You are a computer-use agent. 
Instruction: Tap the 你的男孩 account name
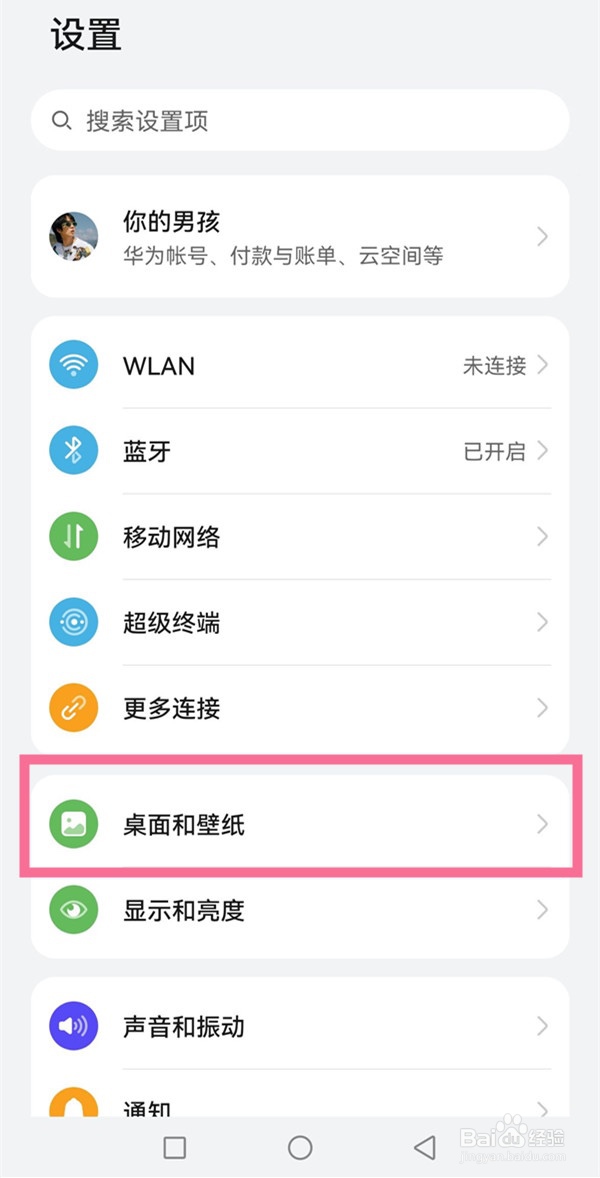click(x=171, y=222)
